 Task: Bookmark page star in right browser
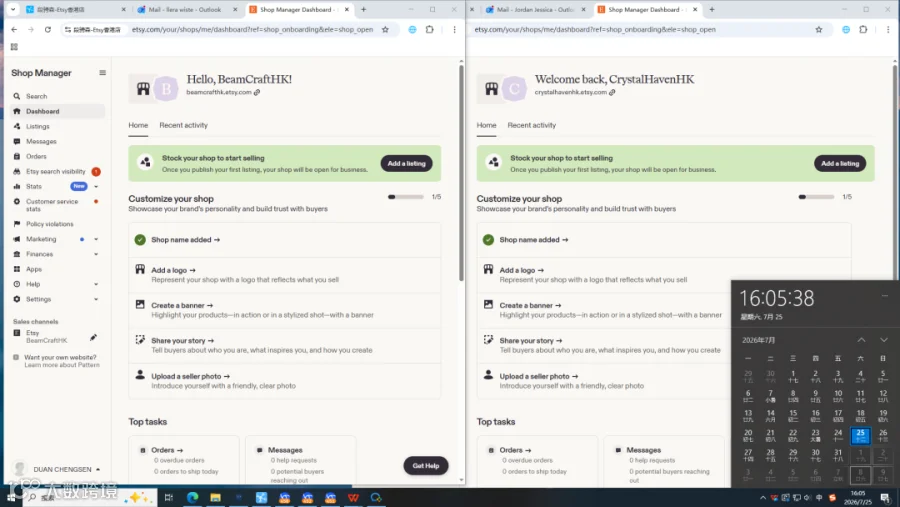click(x=818, y=29)
